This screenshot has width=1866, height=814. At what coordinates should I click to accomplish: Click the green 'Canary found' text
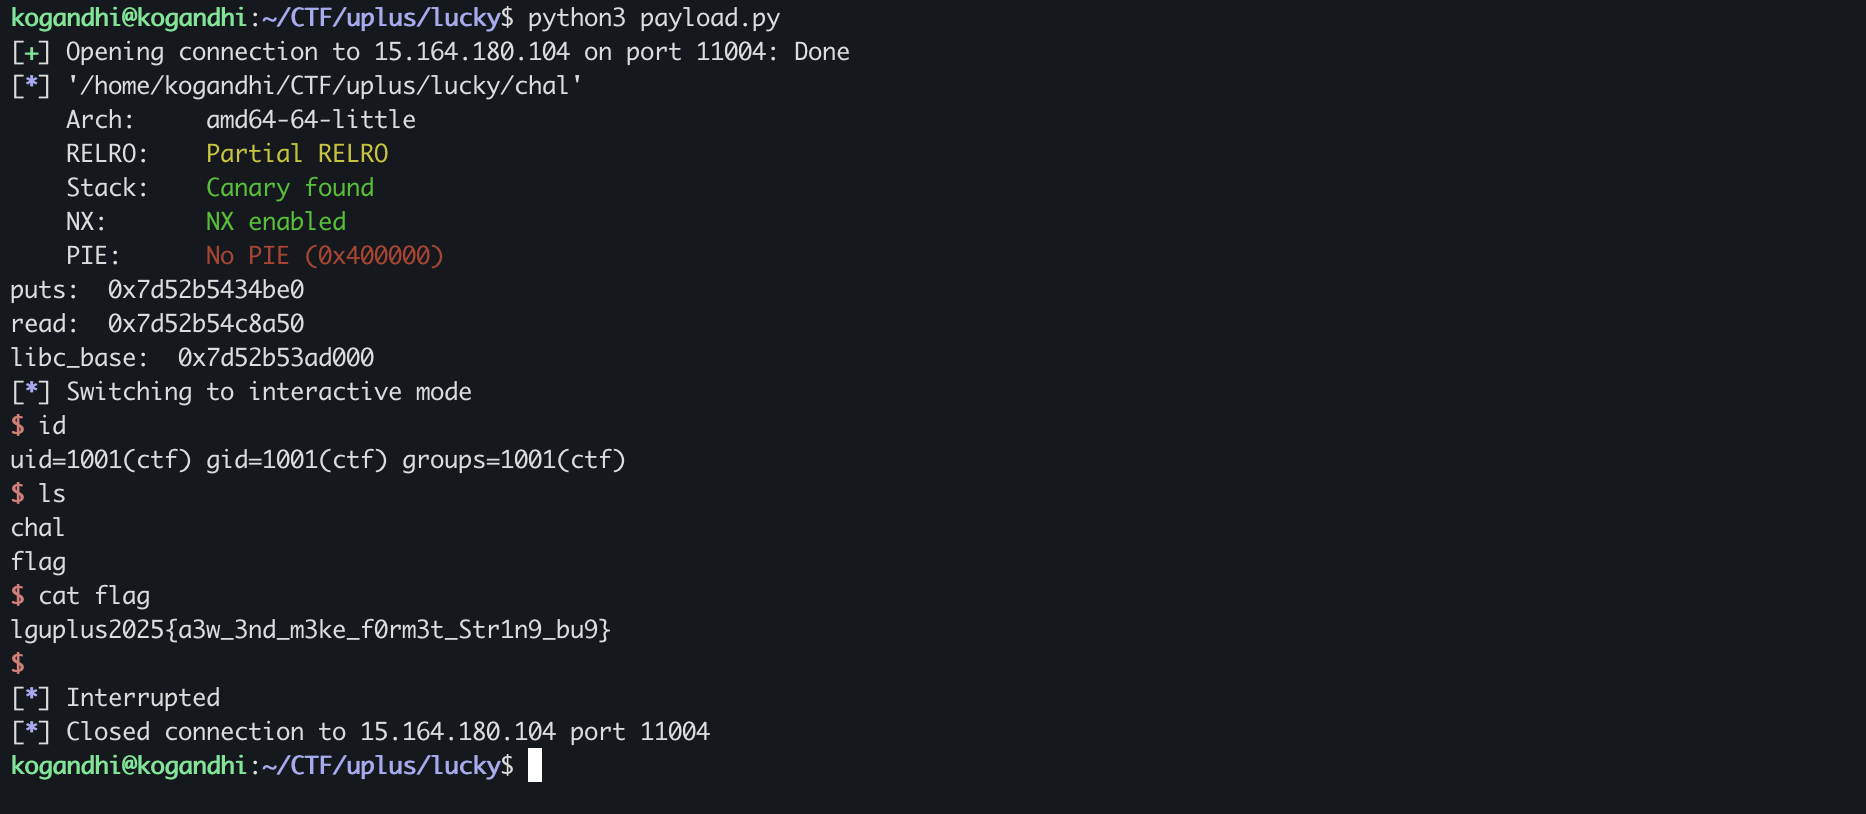290,188
